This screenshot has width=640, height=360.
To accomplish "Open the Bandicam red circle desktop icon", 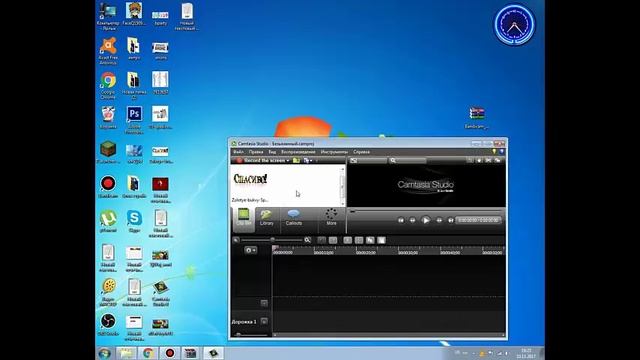I will [x=108, y=187].
